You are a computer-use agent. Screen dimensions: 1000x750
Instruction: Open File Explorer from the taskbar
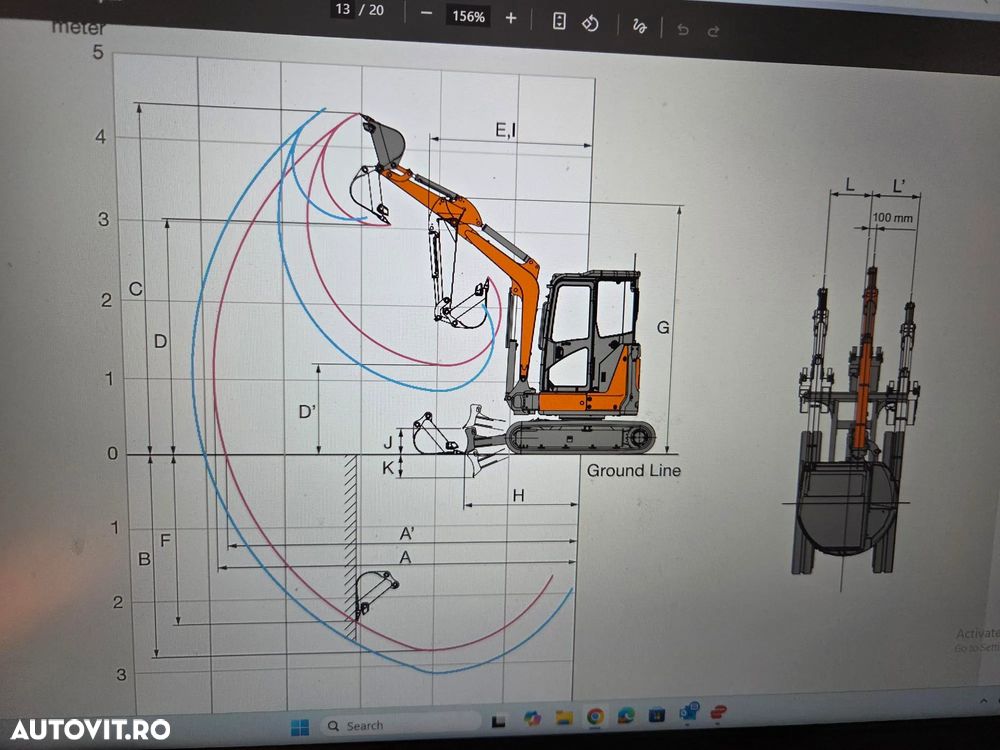click(x=564, y=717)
